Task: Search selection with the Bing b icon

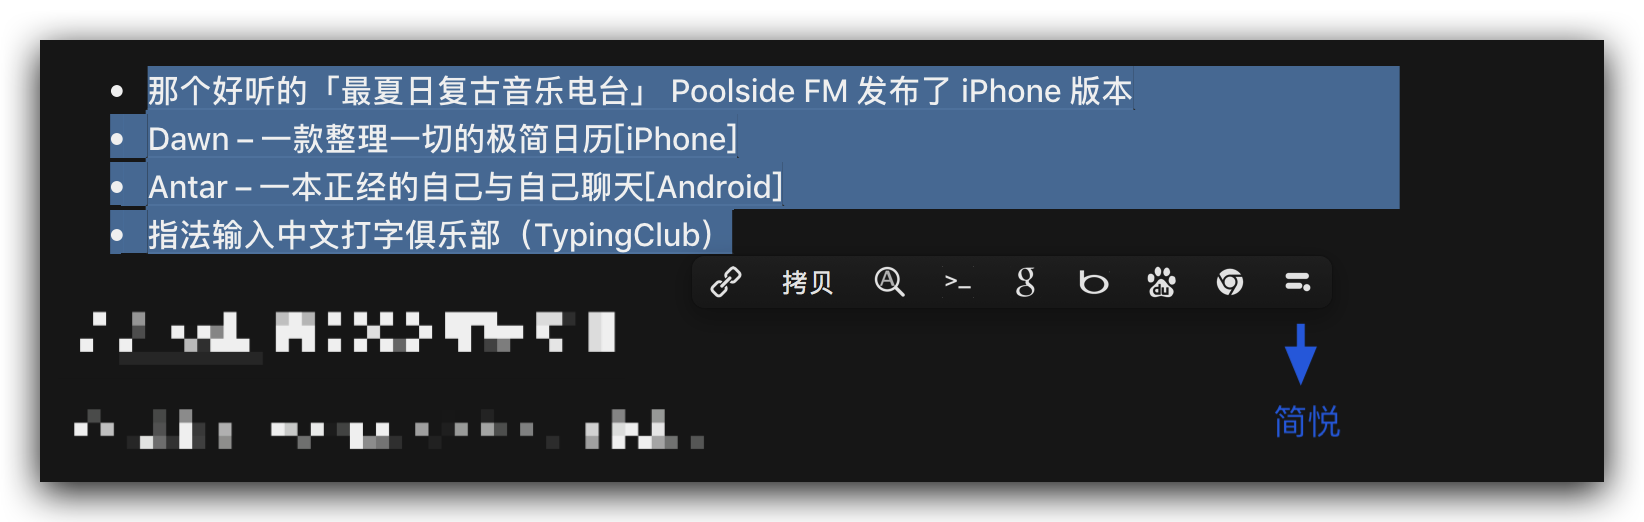Action: [1093, 283]
